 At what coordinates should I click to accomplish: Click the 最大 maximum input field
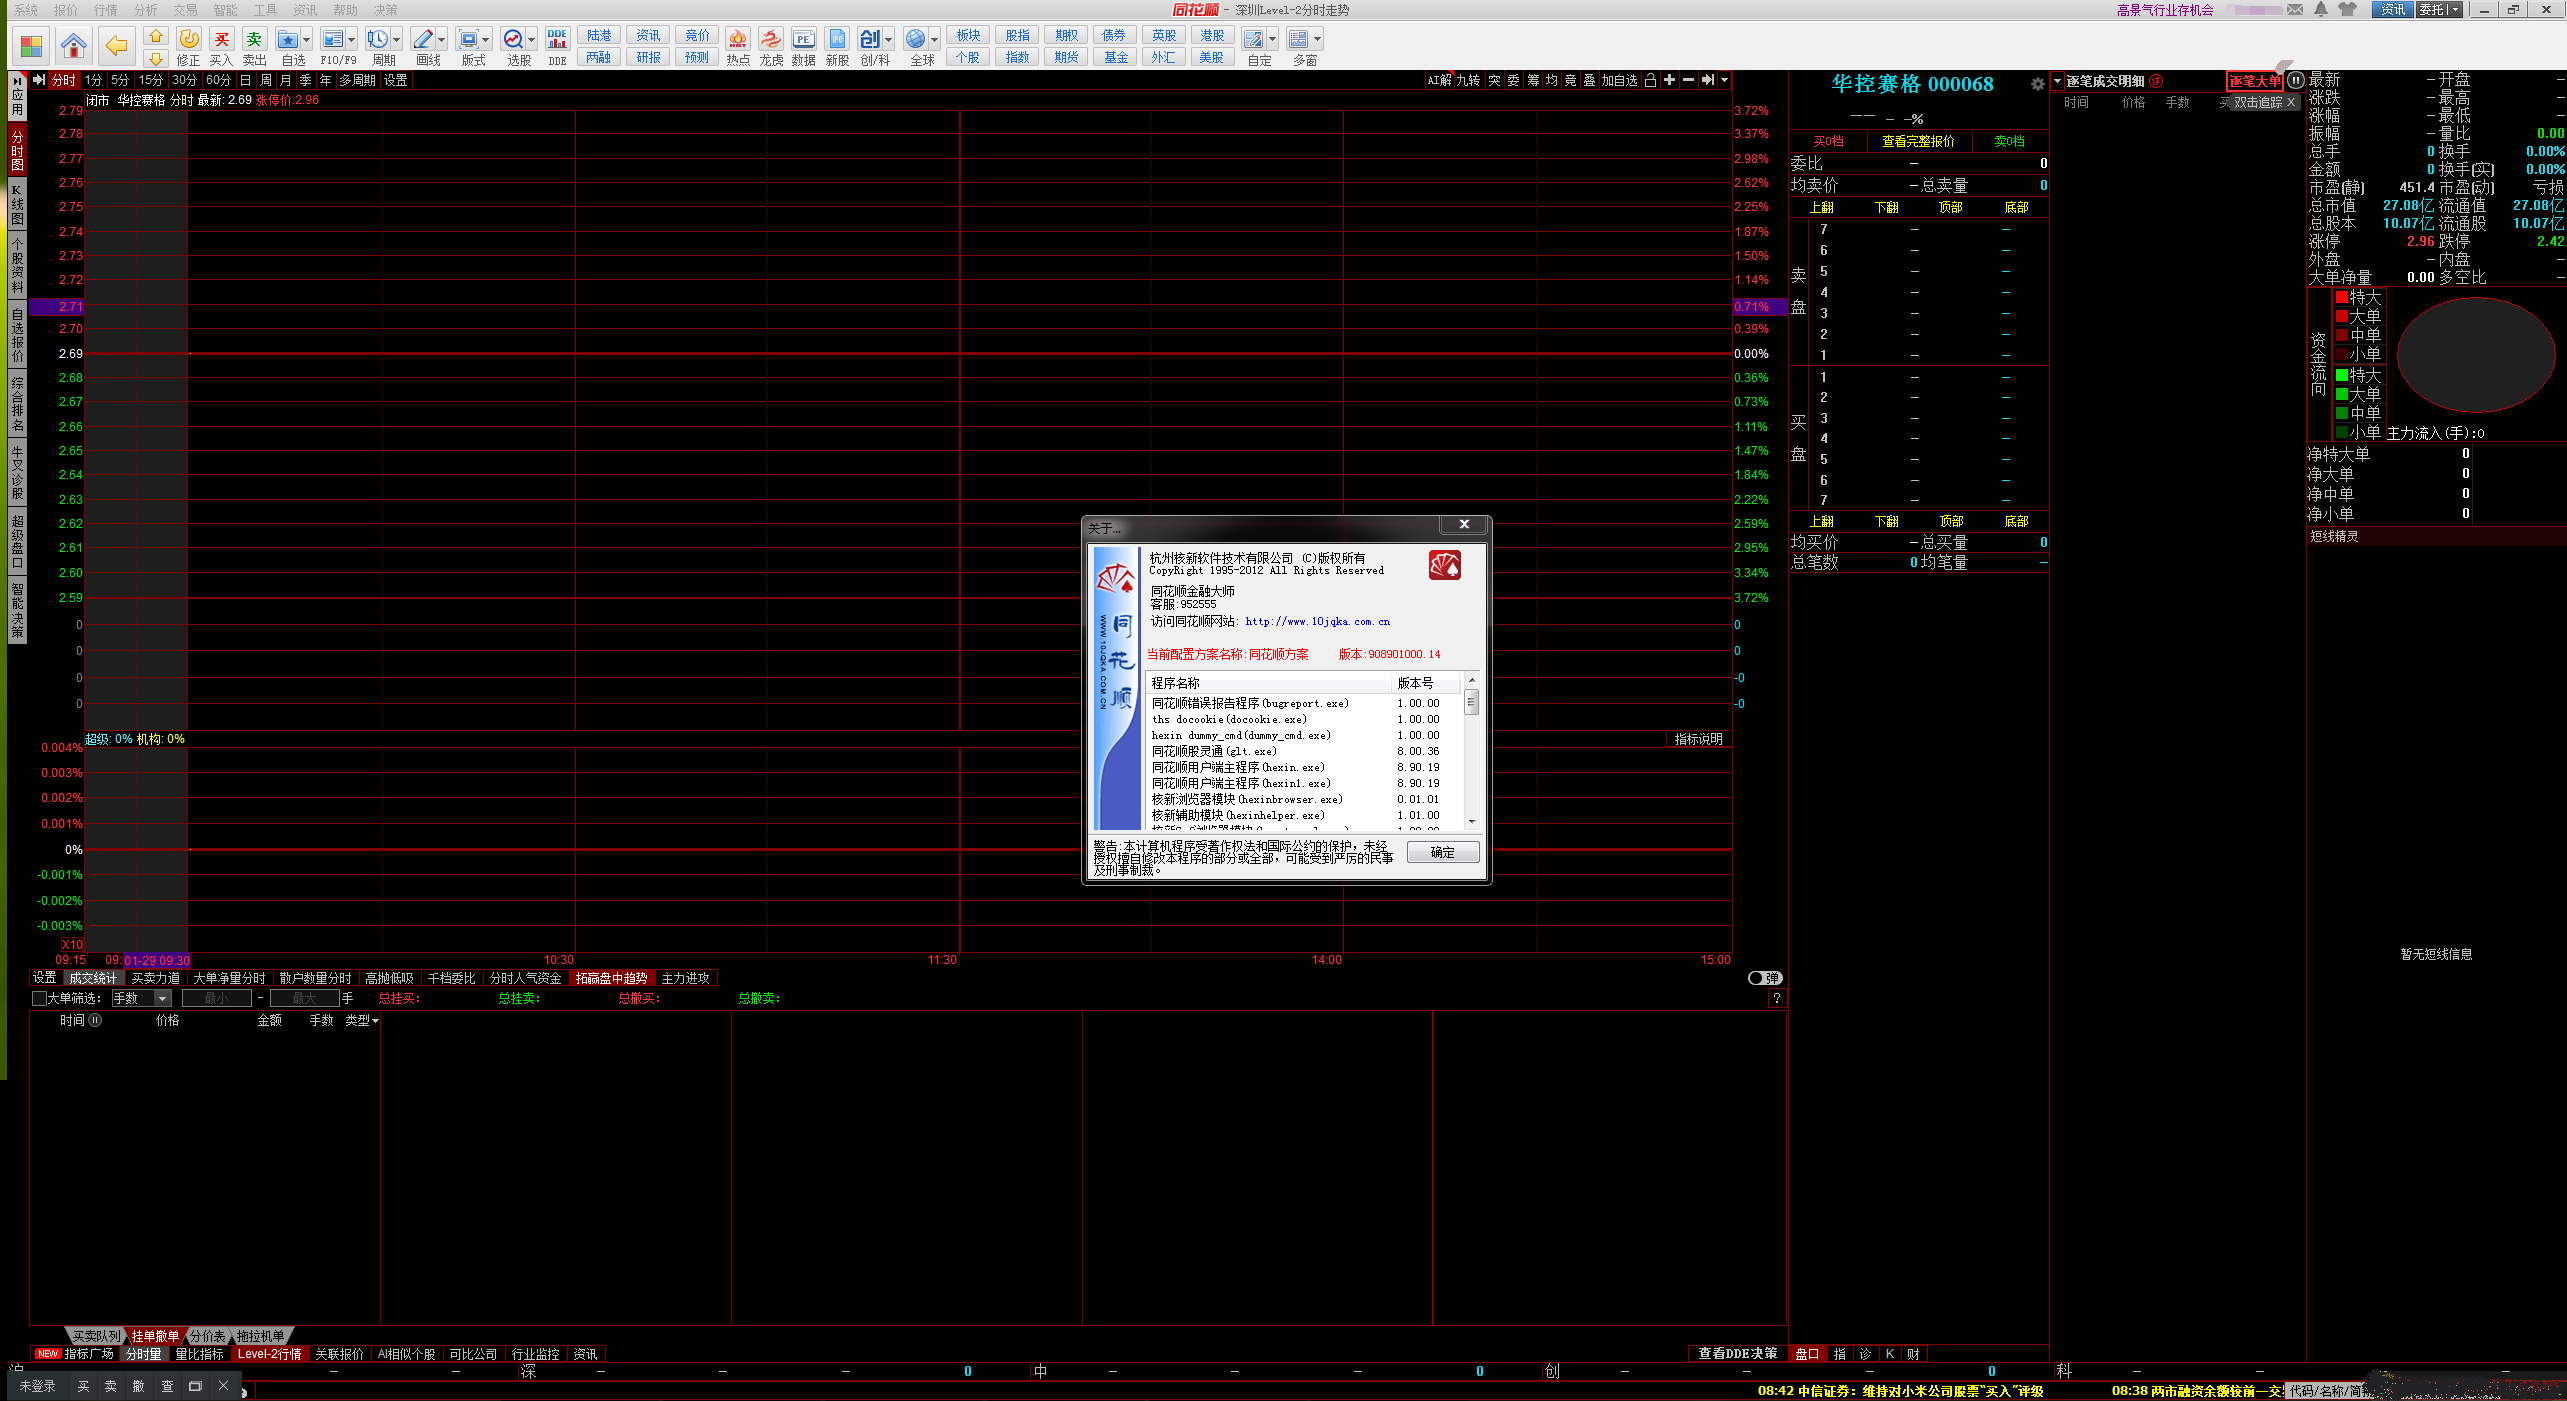click(x=304, y=998)
